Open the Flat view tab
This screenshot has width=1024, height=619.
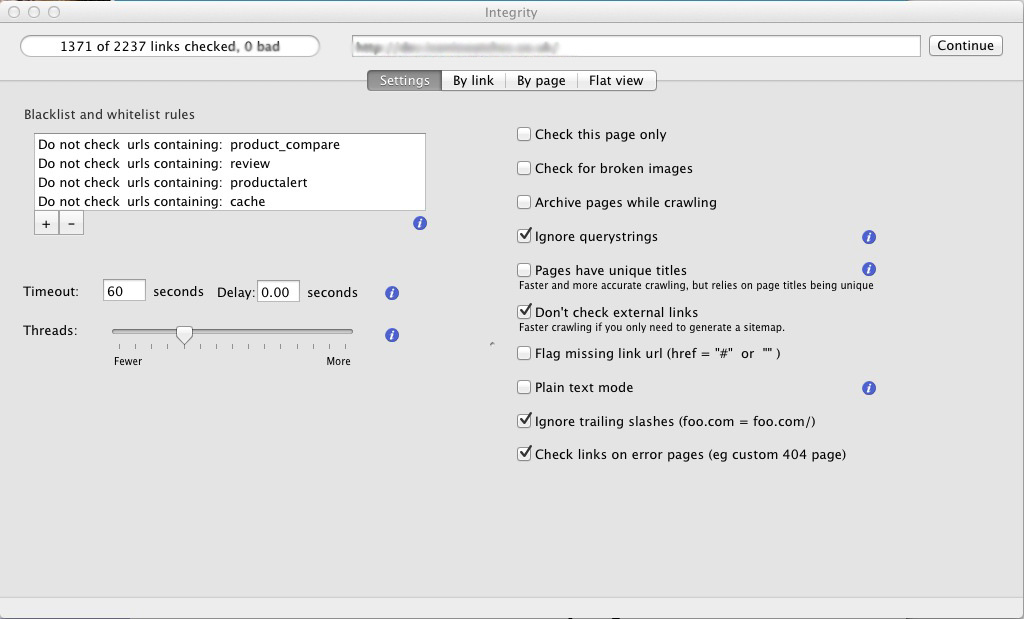tap(615, 81)
